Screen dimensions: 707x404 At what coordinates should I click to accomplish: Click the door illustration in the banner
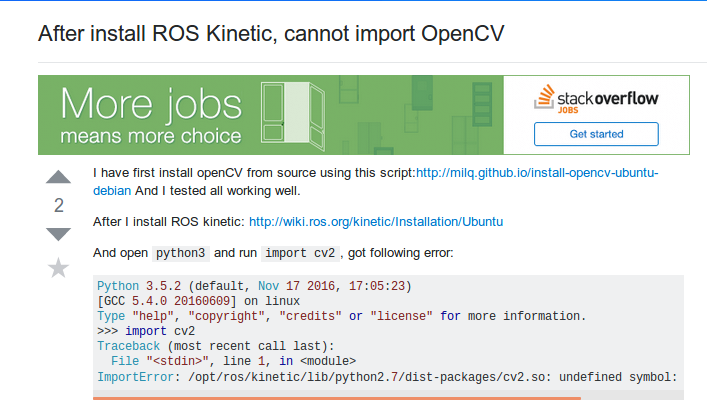[x=293, y=115]
